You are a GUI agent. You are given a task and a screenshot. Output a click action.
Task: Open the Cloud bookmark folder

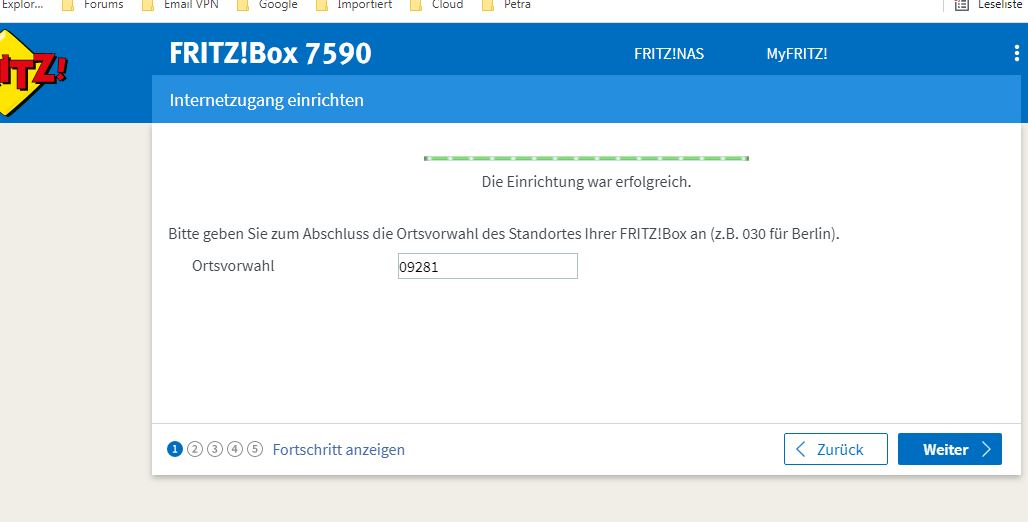click(437, 5)
